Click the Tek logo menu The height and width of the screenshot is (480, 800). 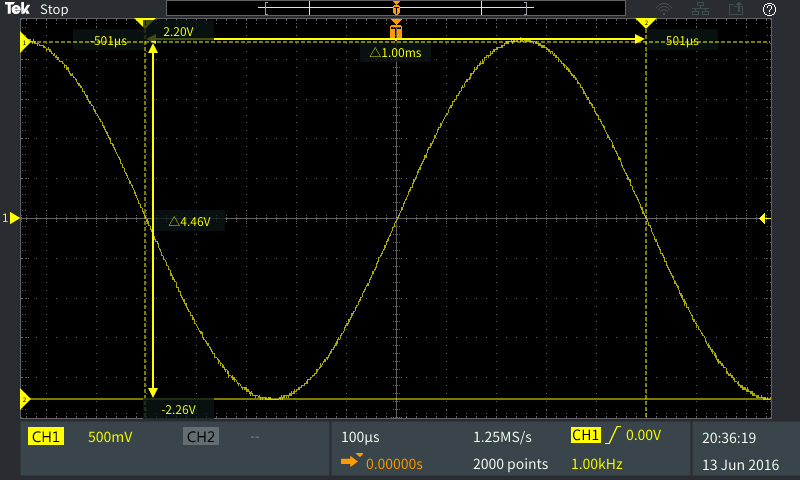19,9
